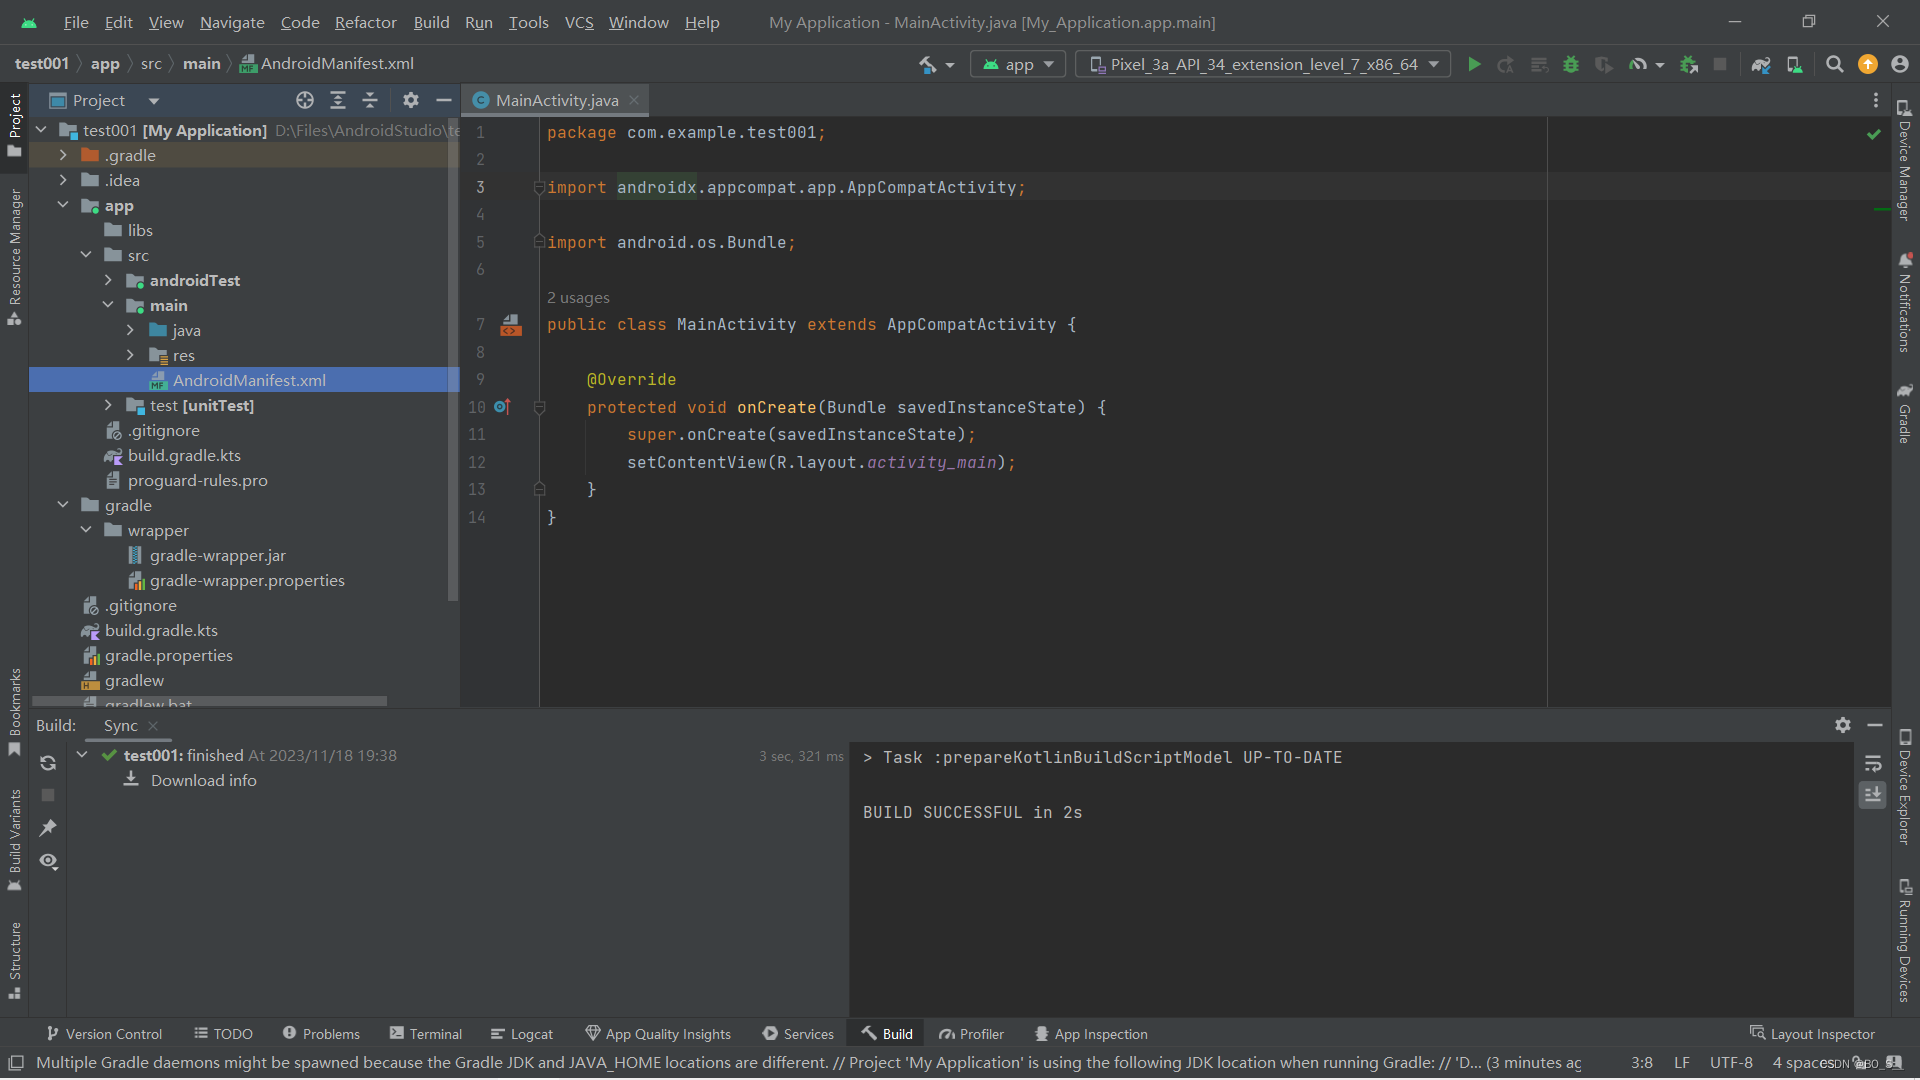Toggle scroll to end in build output
Image resolution: width=1920 pixels, height=1080 pixels.
tap(1873, 795)
